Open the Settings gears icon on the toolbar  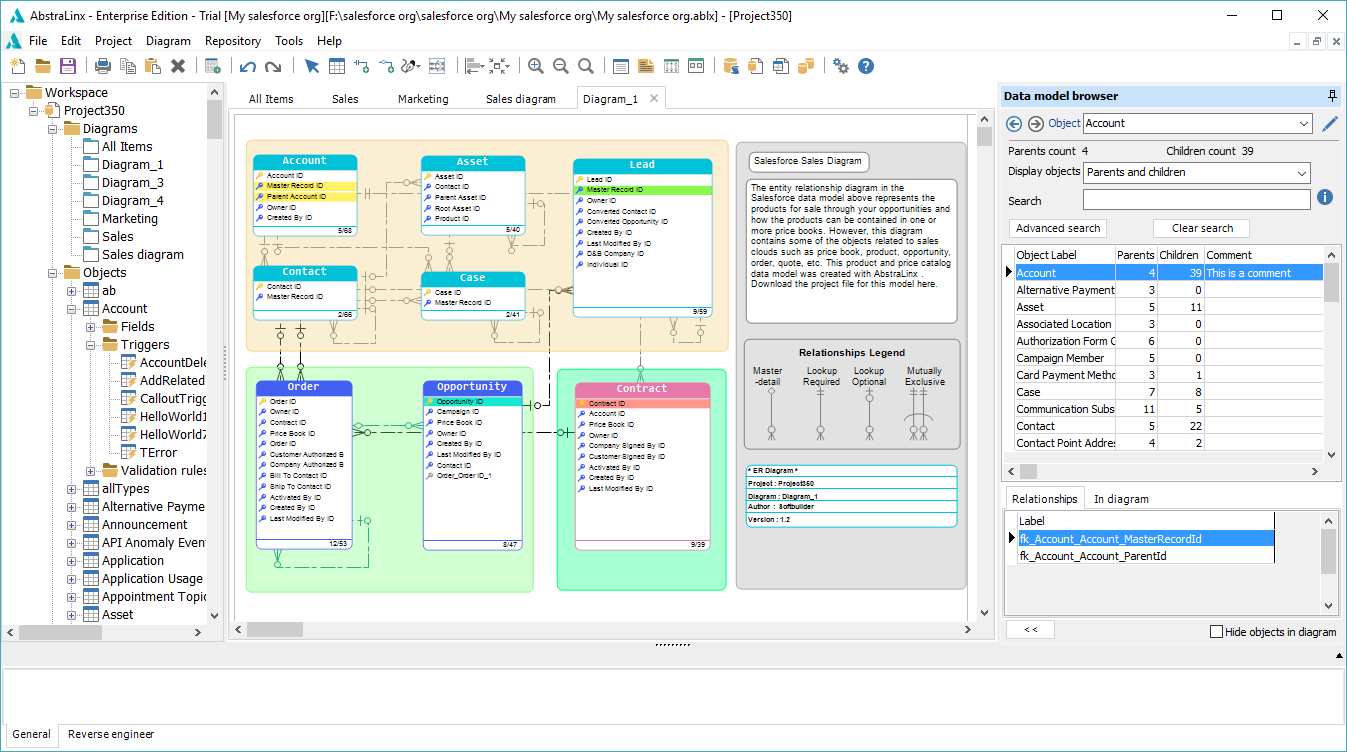(x=840, y=65)
